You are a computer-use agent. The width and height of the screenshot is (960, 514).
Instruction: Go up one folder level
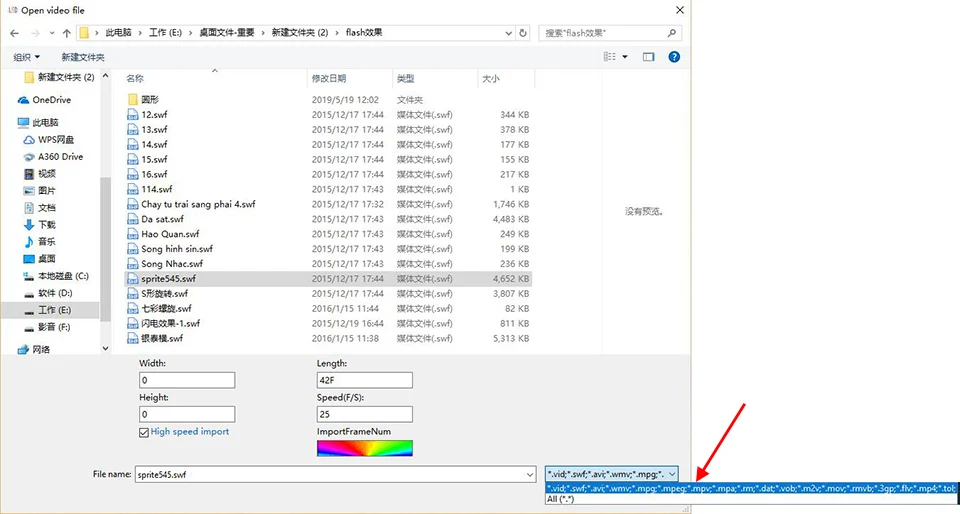point(67,33)
